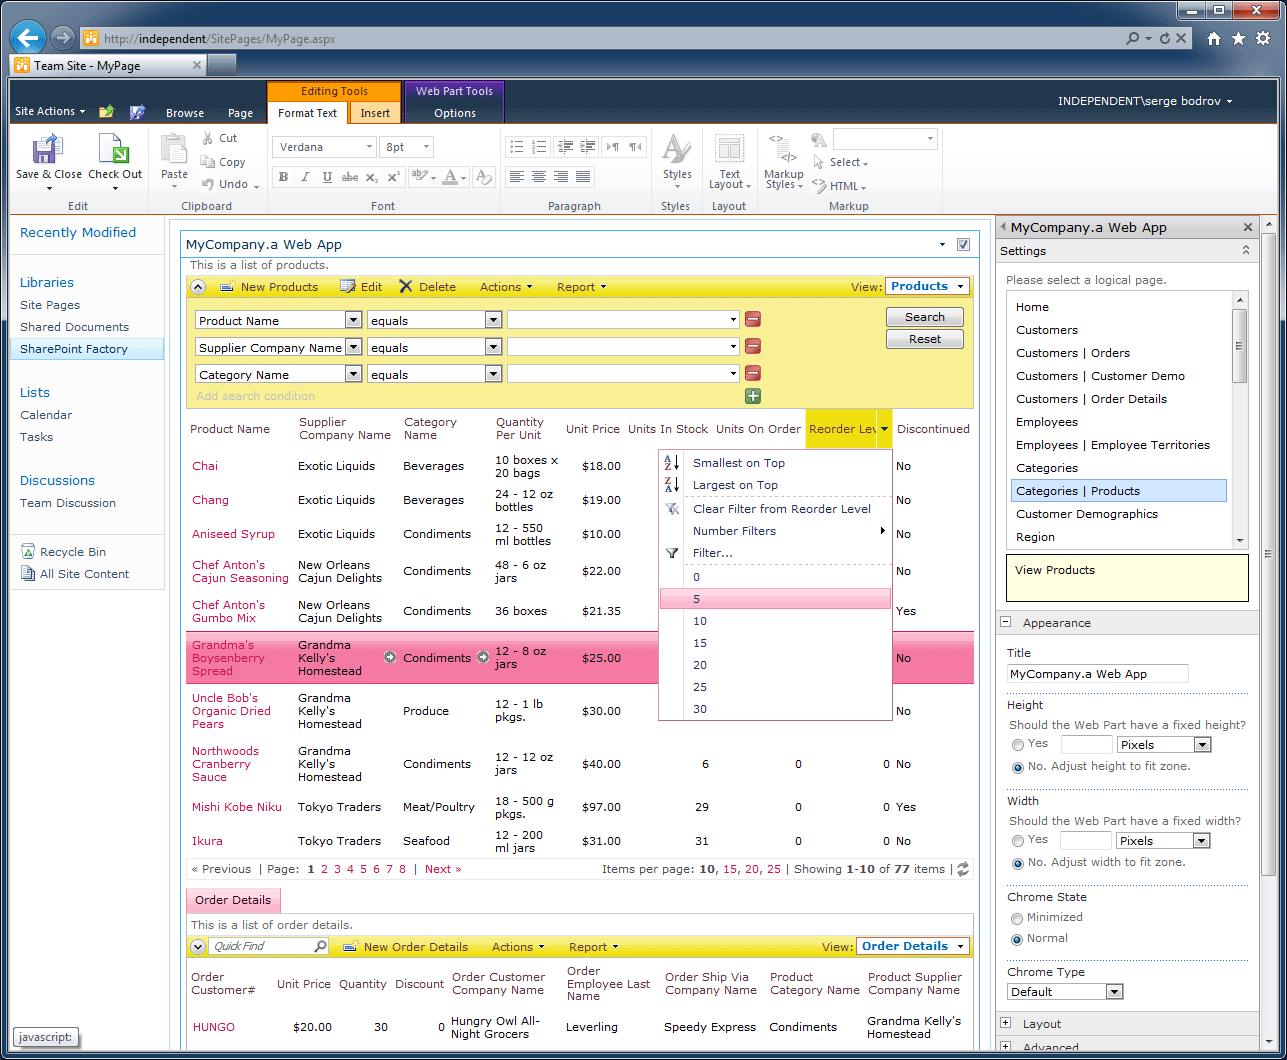Open Text Layout options
1287x1060 pixels.
[x=730, y=149]
